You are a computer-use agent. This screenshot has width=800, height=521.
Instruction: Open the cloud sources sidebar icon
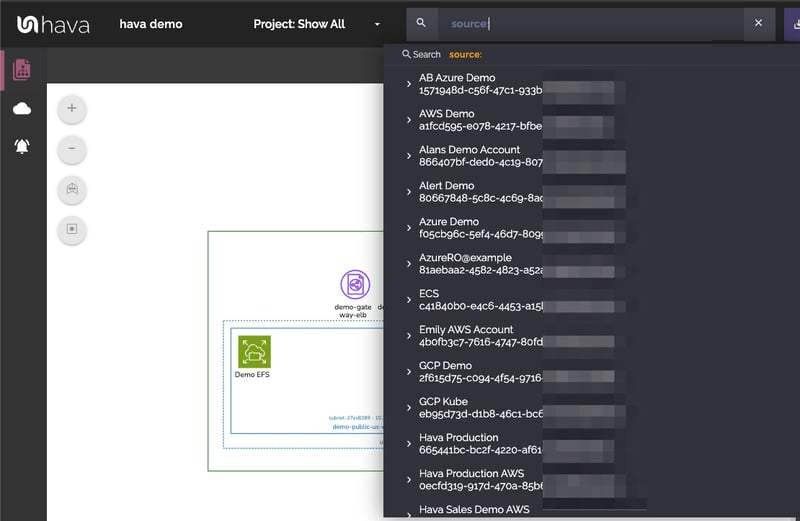(x=22, y=109)
